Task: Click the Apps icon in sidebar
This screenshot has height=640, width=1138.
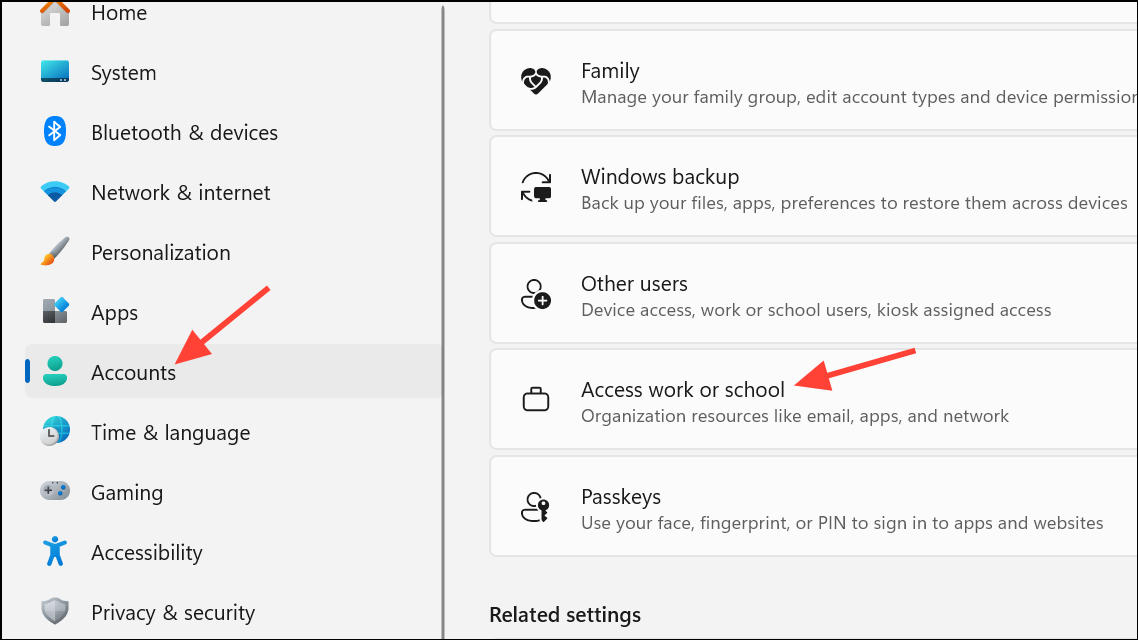Action: [x=53, y=312]
